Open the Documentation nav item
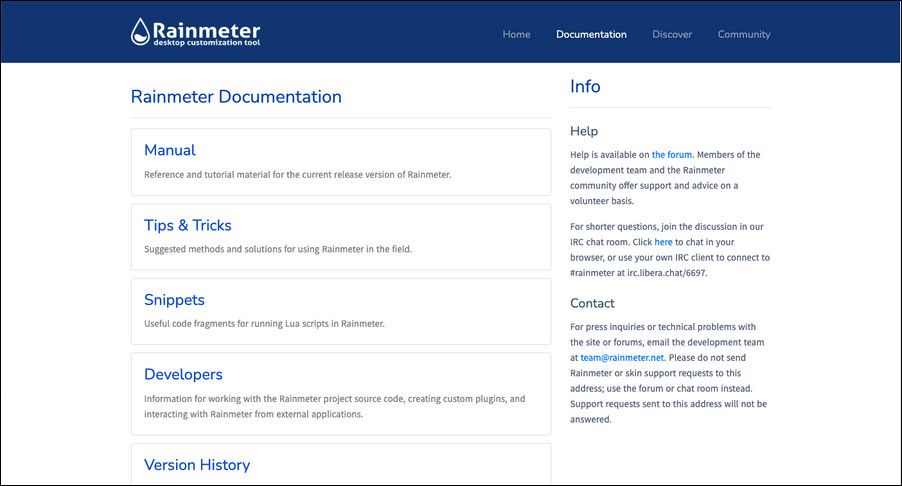The image size is (902, 486). coord(591,35)
